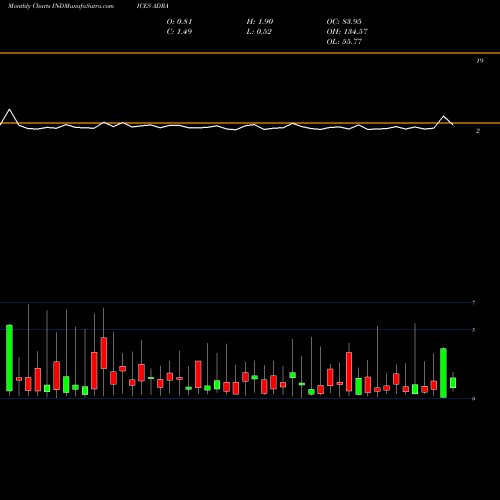
Task: Click the OH: 134.57 value
Action: click(347, 32)
